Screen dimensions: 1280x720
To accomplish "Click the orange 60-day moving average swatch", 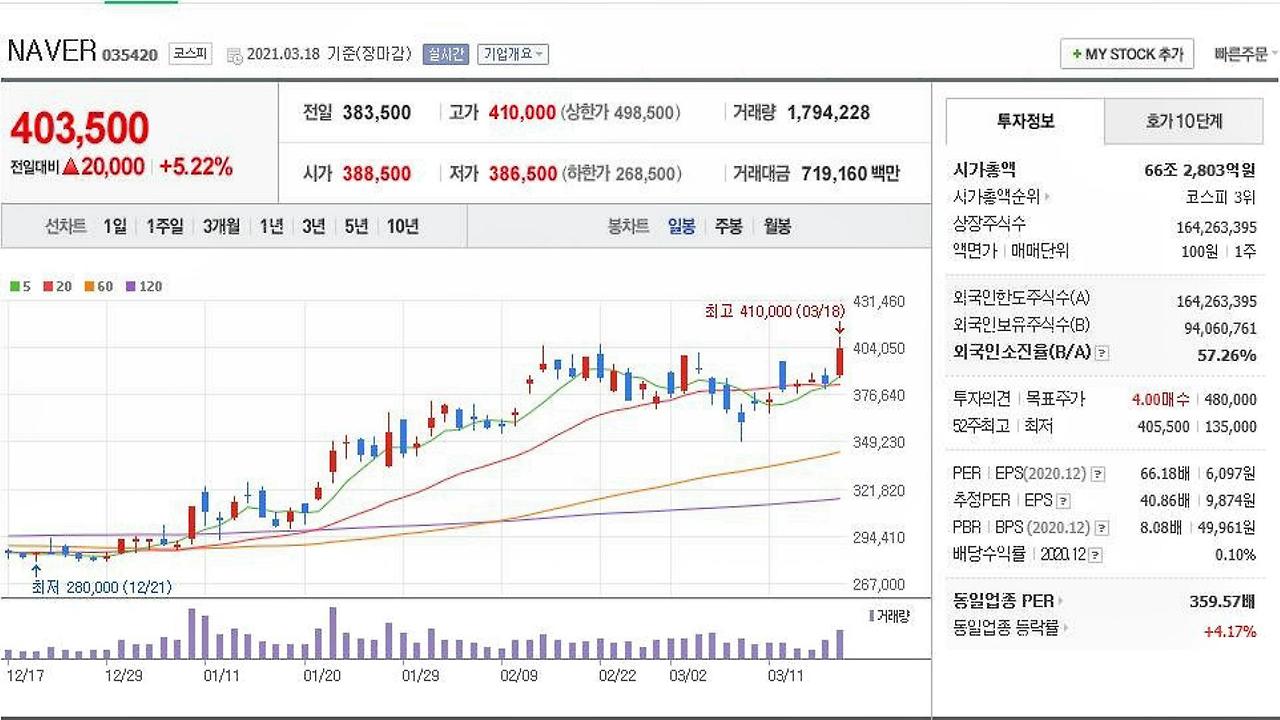I will 89,286.
